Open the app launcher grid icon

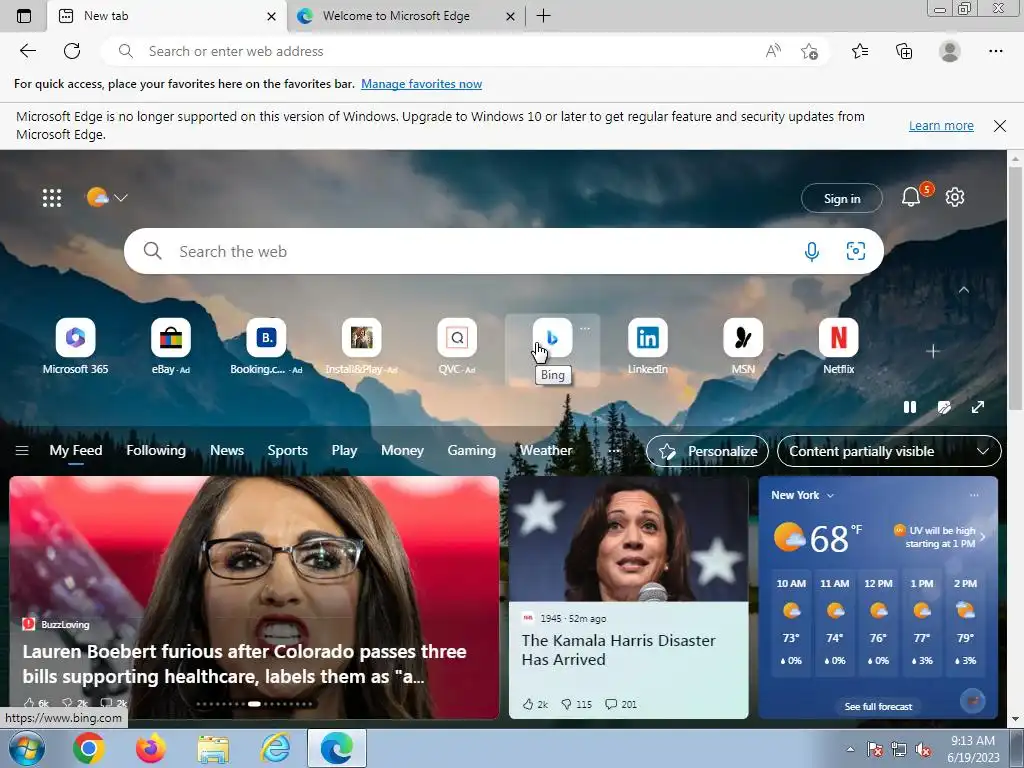click(x=52, y=197)
